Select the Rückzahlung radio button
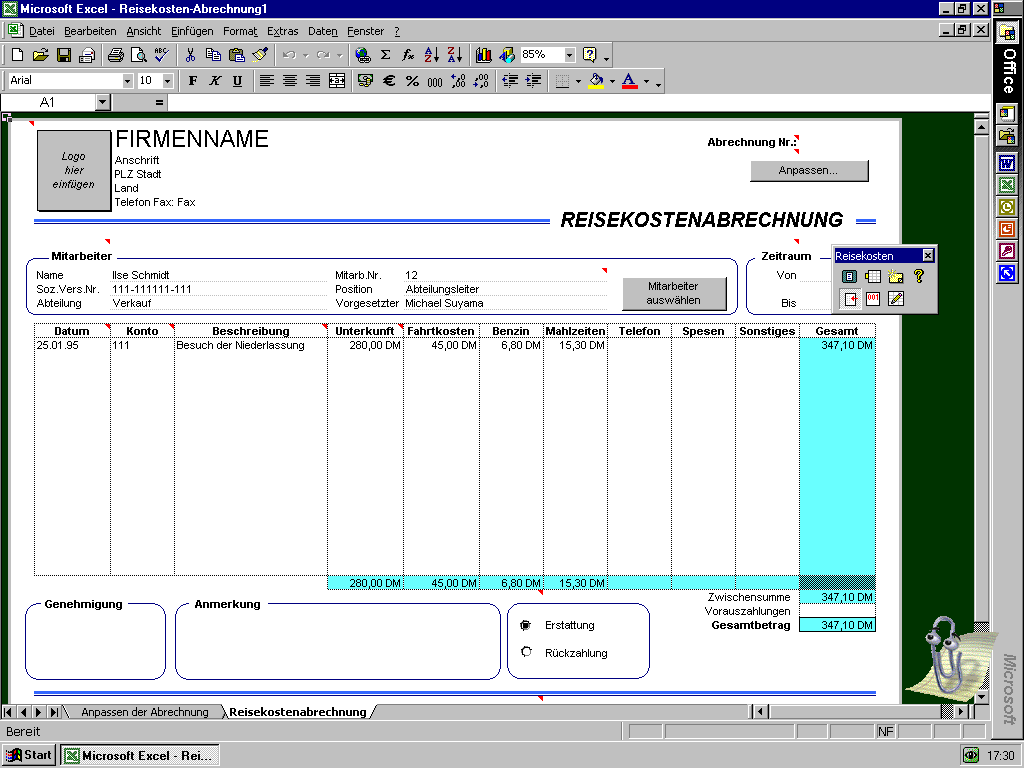Image resolution: width=1024 pixels, height=768 pixels. 526,652
